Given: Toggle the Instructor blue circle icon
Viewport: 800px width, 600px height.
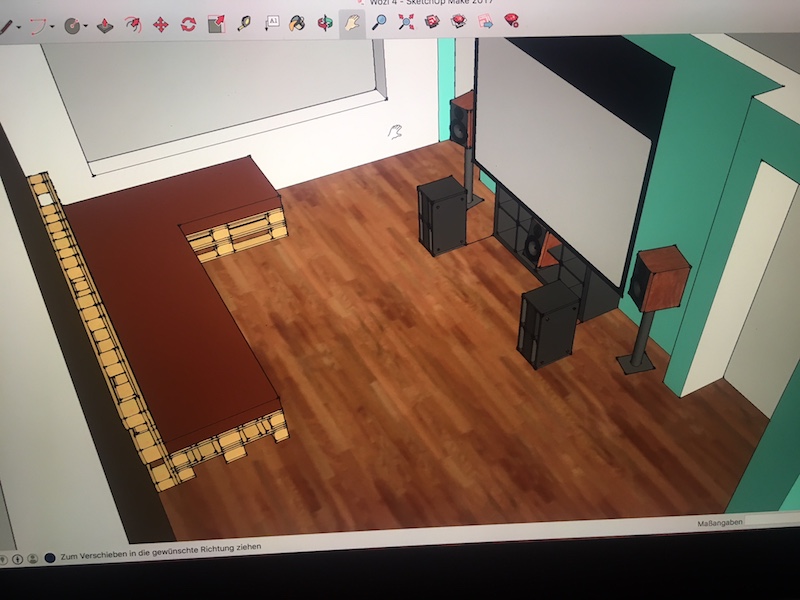Looking at the screenshot, I should [x=49, y=558].
